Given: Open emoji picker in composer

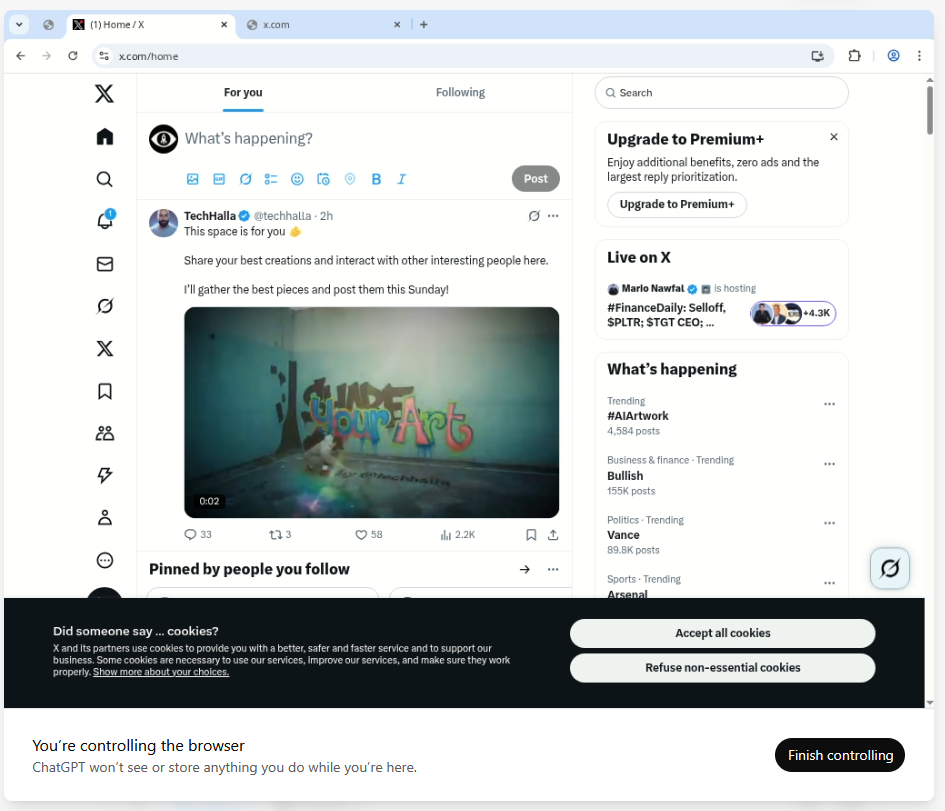Looking at the screenshot, I should click(x=297, y=179).
